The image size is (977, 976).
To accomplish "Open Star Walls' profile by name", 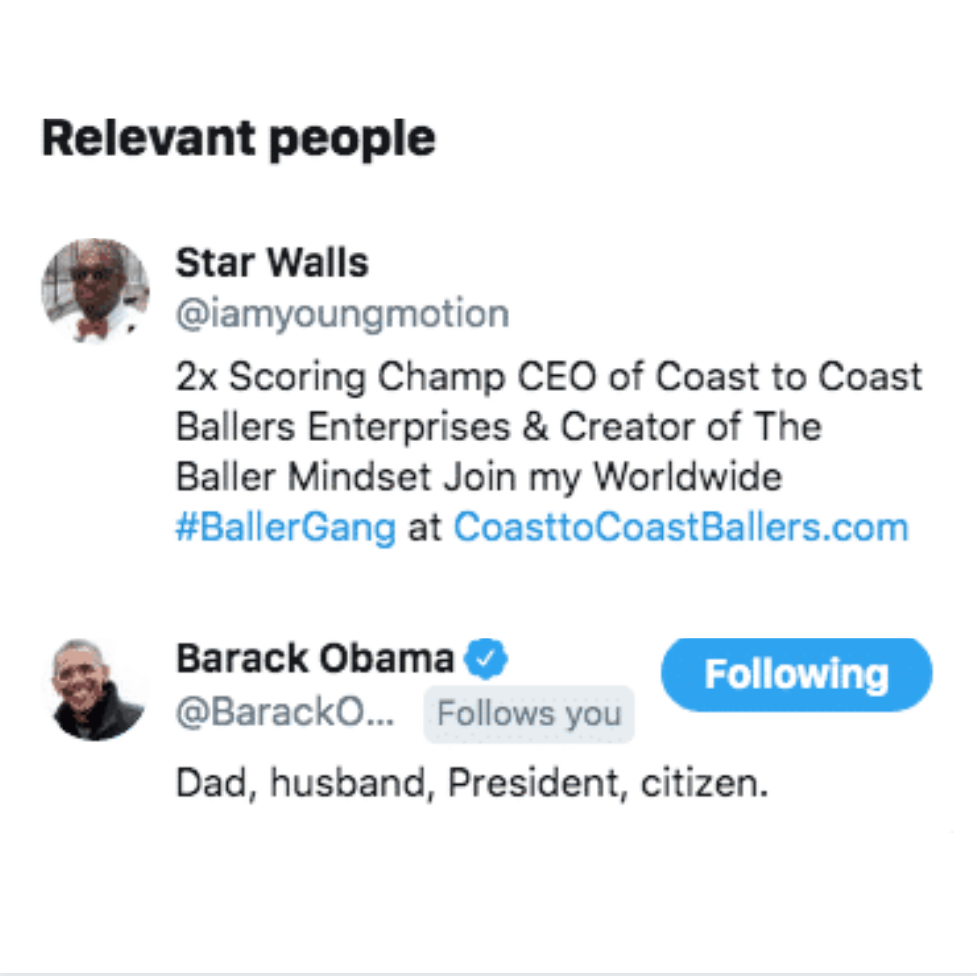I will click(272, 263).
